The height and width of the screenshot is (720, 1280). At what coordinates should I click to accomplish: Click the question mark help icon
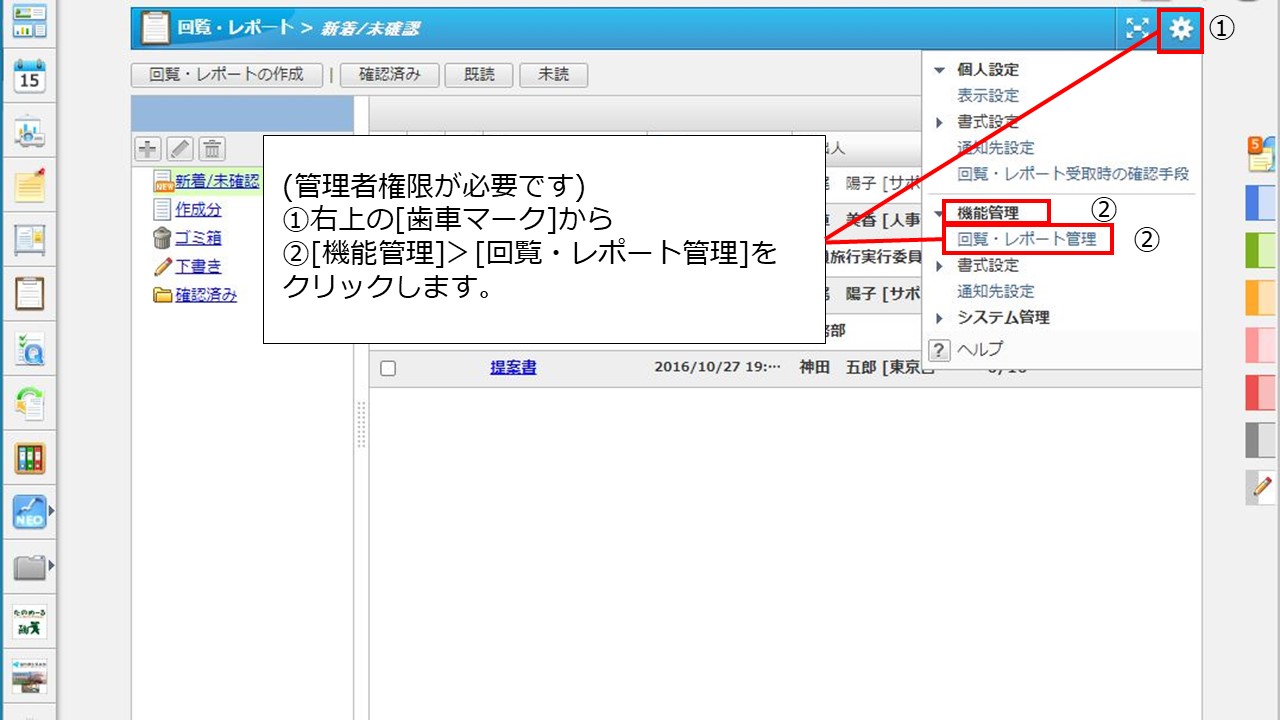(x=938, y=350)
